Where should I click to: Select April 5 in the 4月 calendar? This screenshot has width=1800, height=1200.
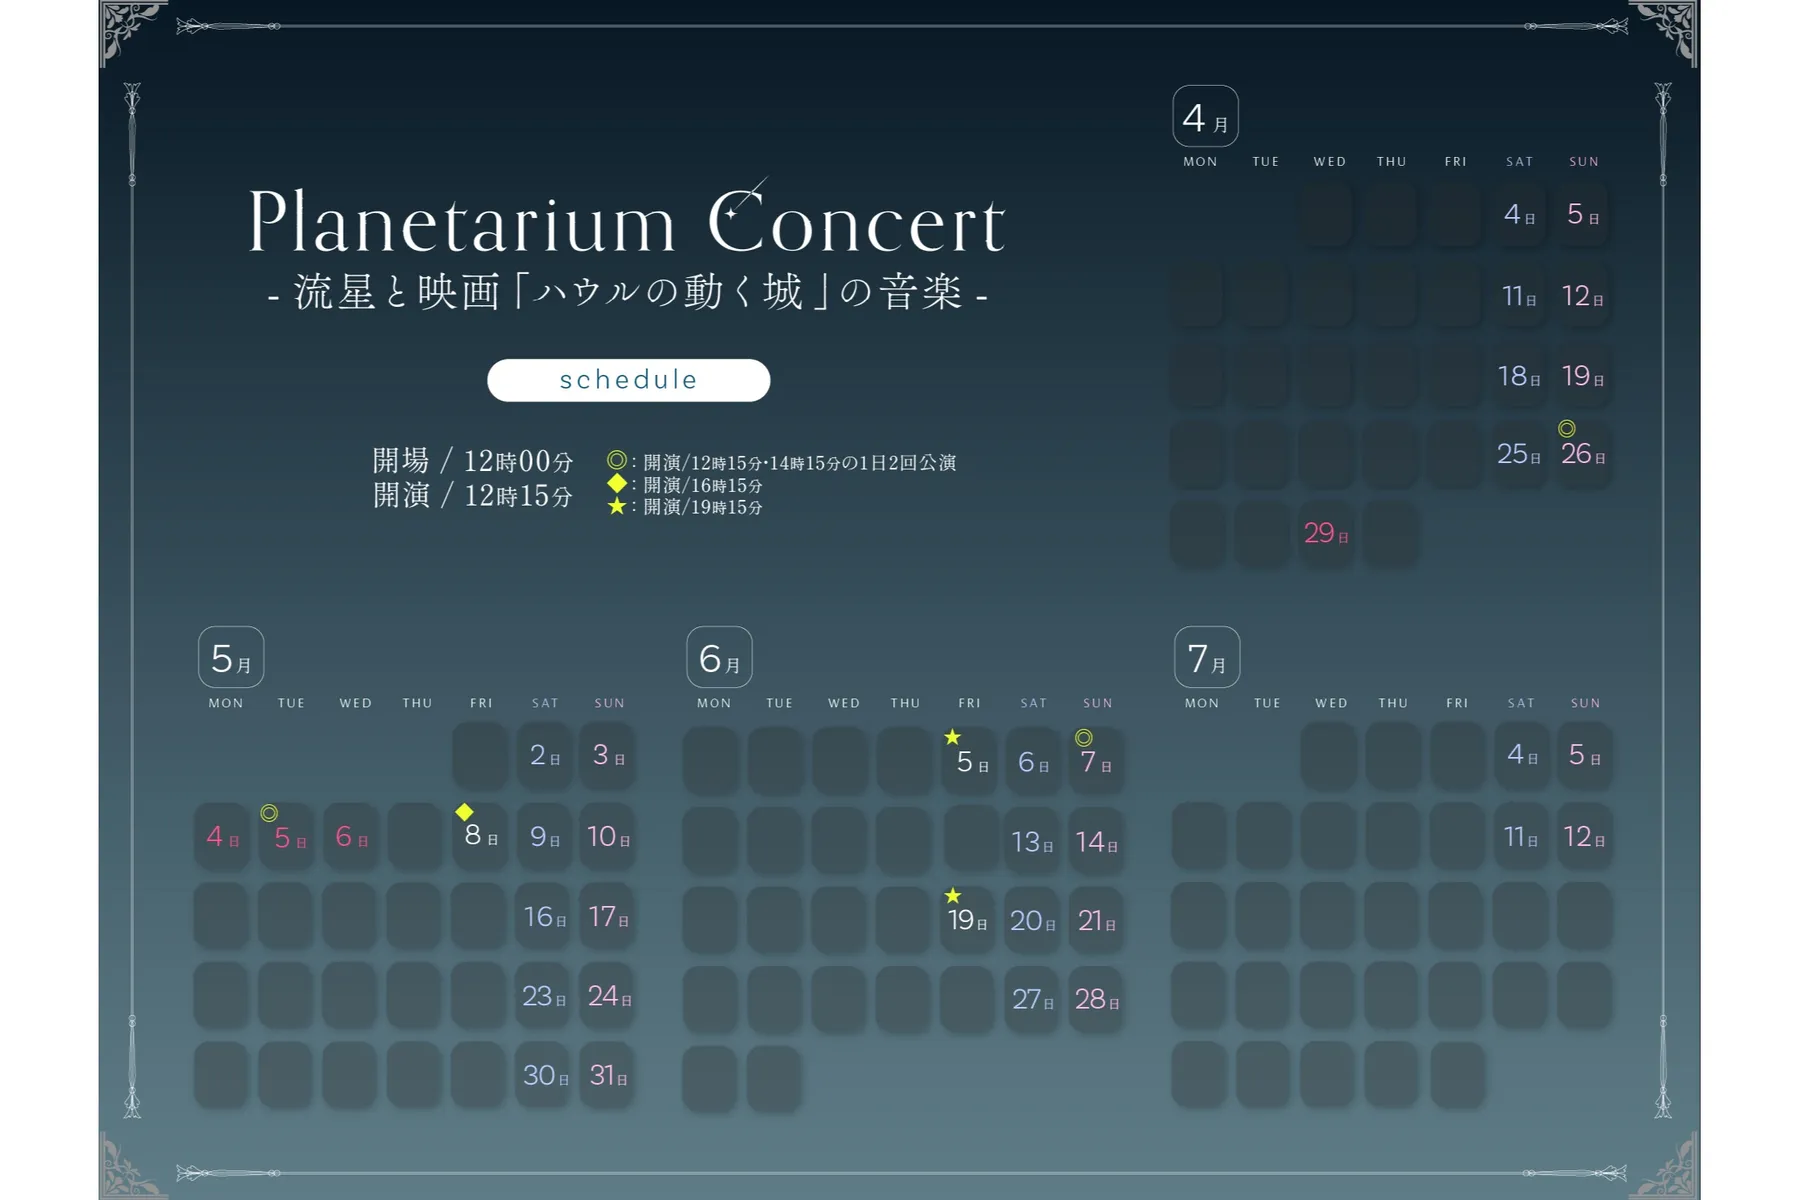click(1583, 214)
